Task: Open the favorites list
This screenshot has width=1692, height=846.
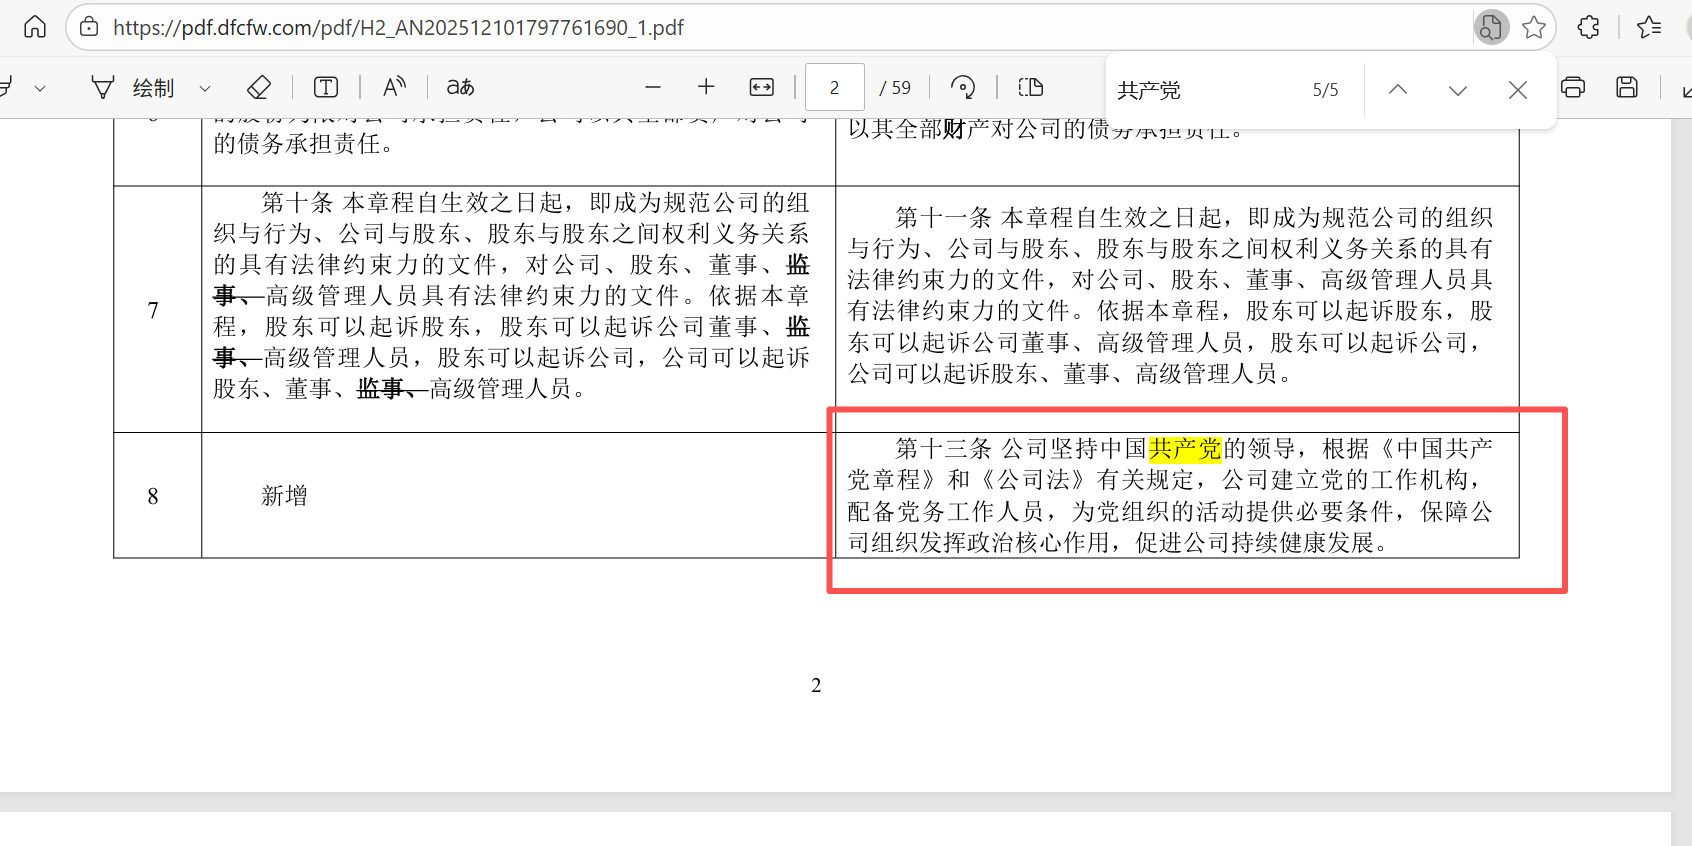Action: click(x=1649, y=27)
